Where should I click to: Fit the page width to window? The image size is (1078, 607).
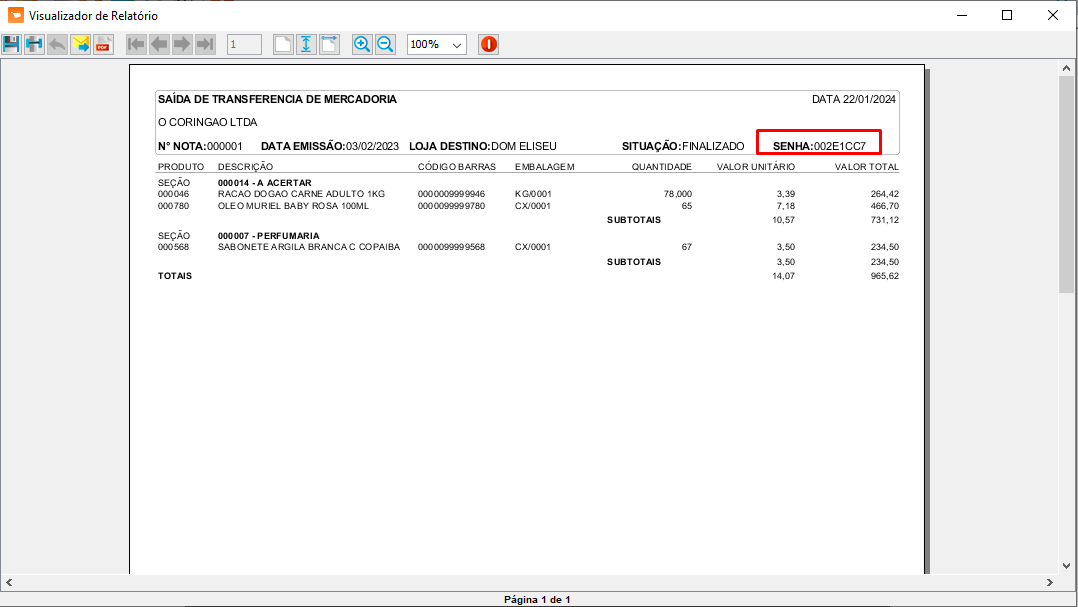point(329,45)
